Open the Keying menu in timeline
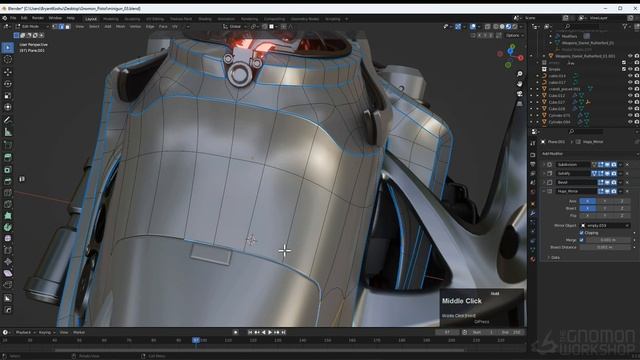This screenshot has height=360, width=640. pyautogui.click(x=47, y=333)
